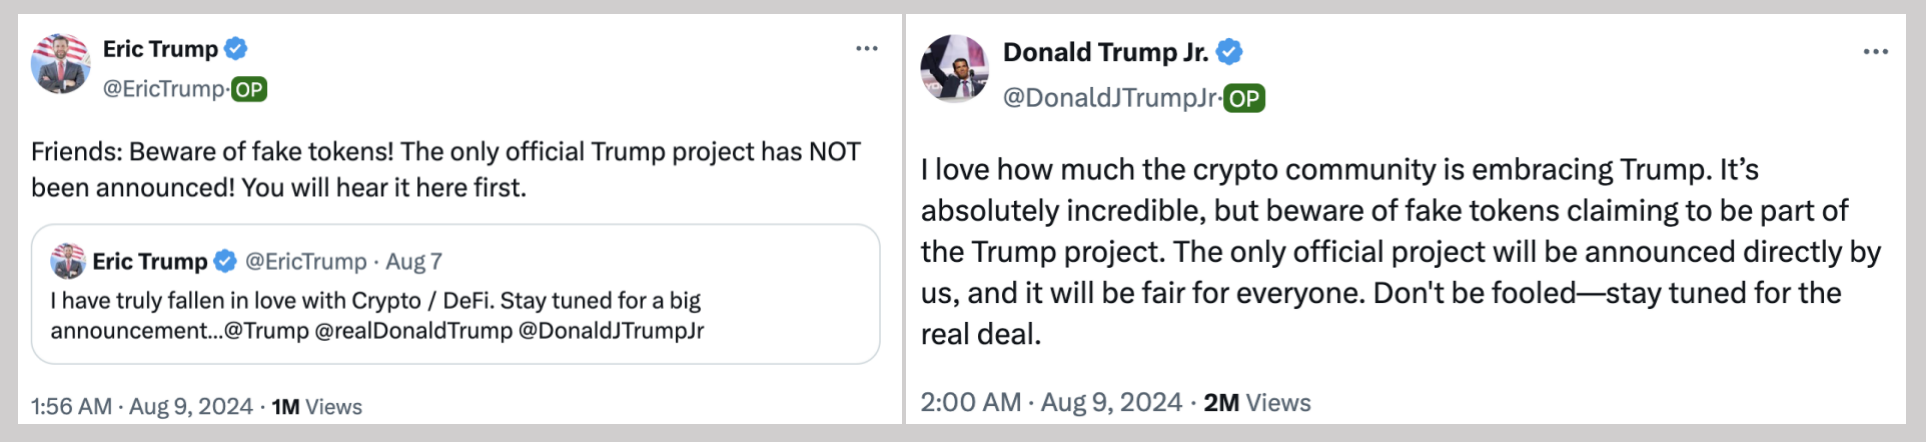Click the @DonaldJTrumpJr handle under the name
Image resolution: width=1926 pixels, height=442 pixels.
[1110, 98]
